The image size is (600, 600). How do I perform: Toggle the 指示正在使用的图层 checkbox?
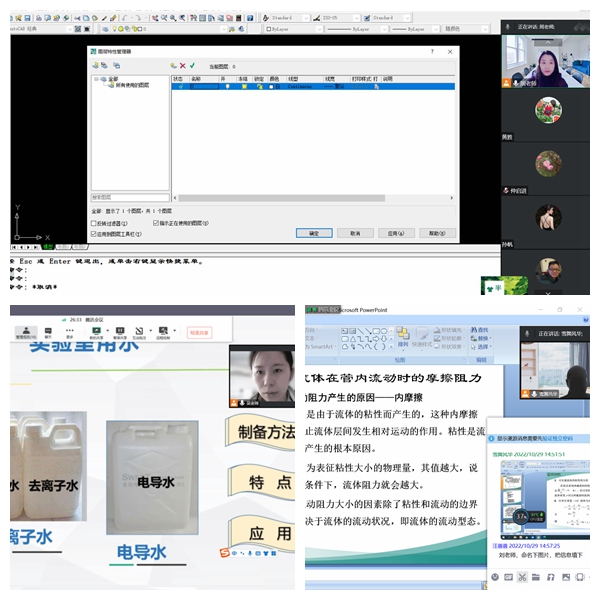[x=156, y=222]
